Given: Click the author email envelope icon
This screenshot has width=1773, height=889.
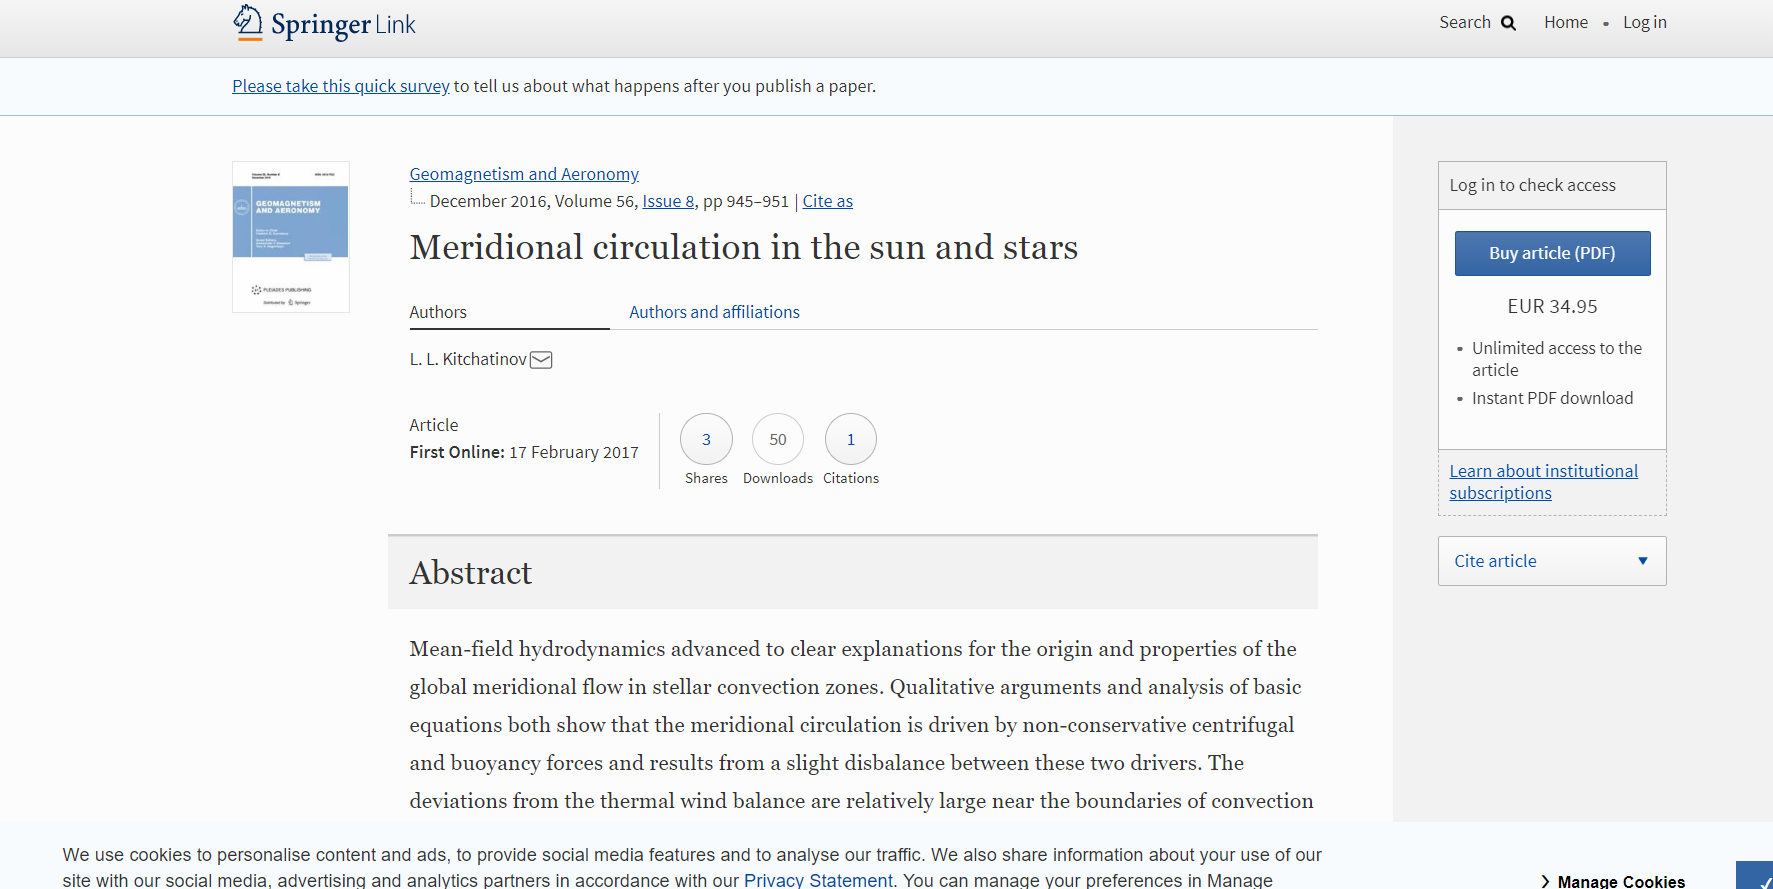Looking at the screenshot, I should pyautogui.click(x=541, y=360).
